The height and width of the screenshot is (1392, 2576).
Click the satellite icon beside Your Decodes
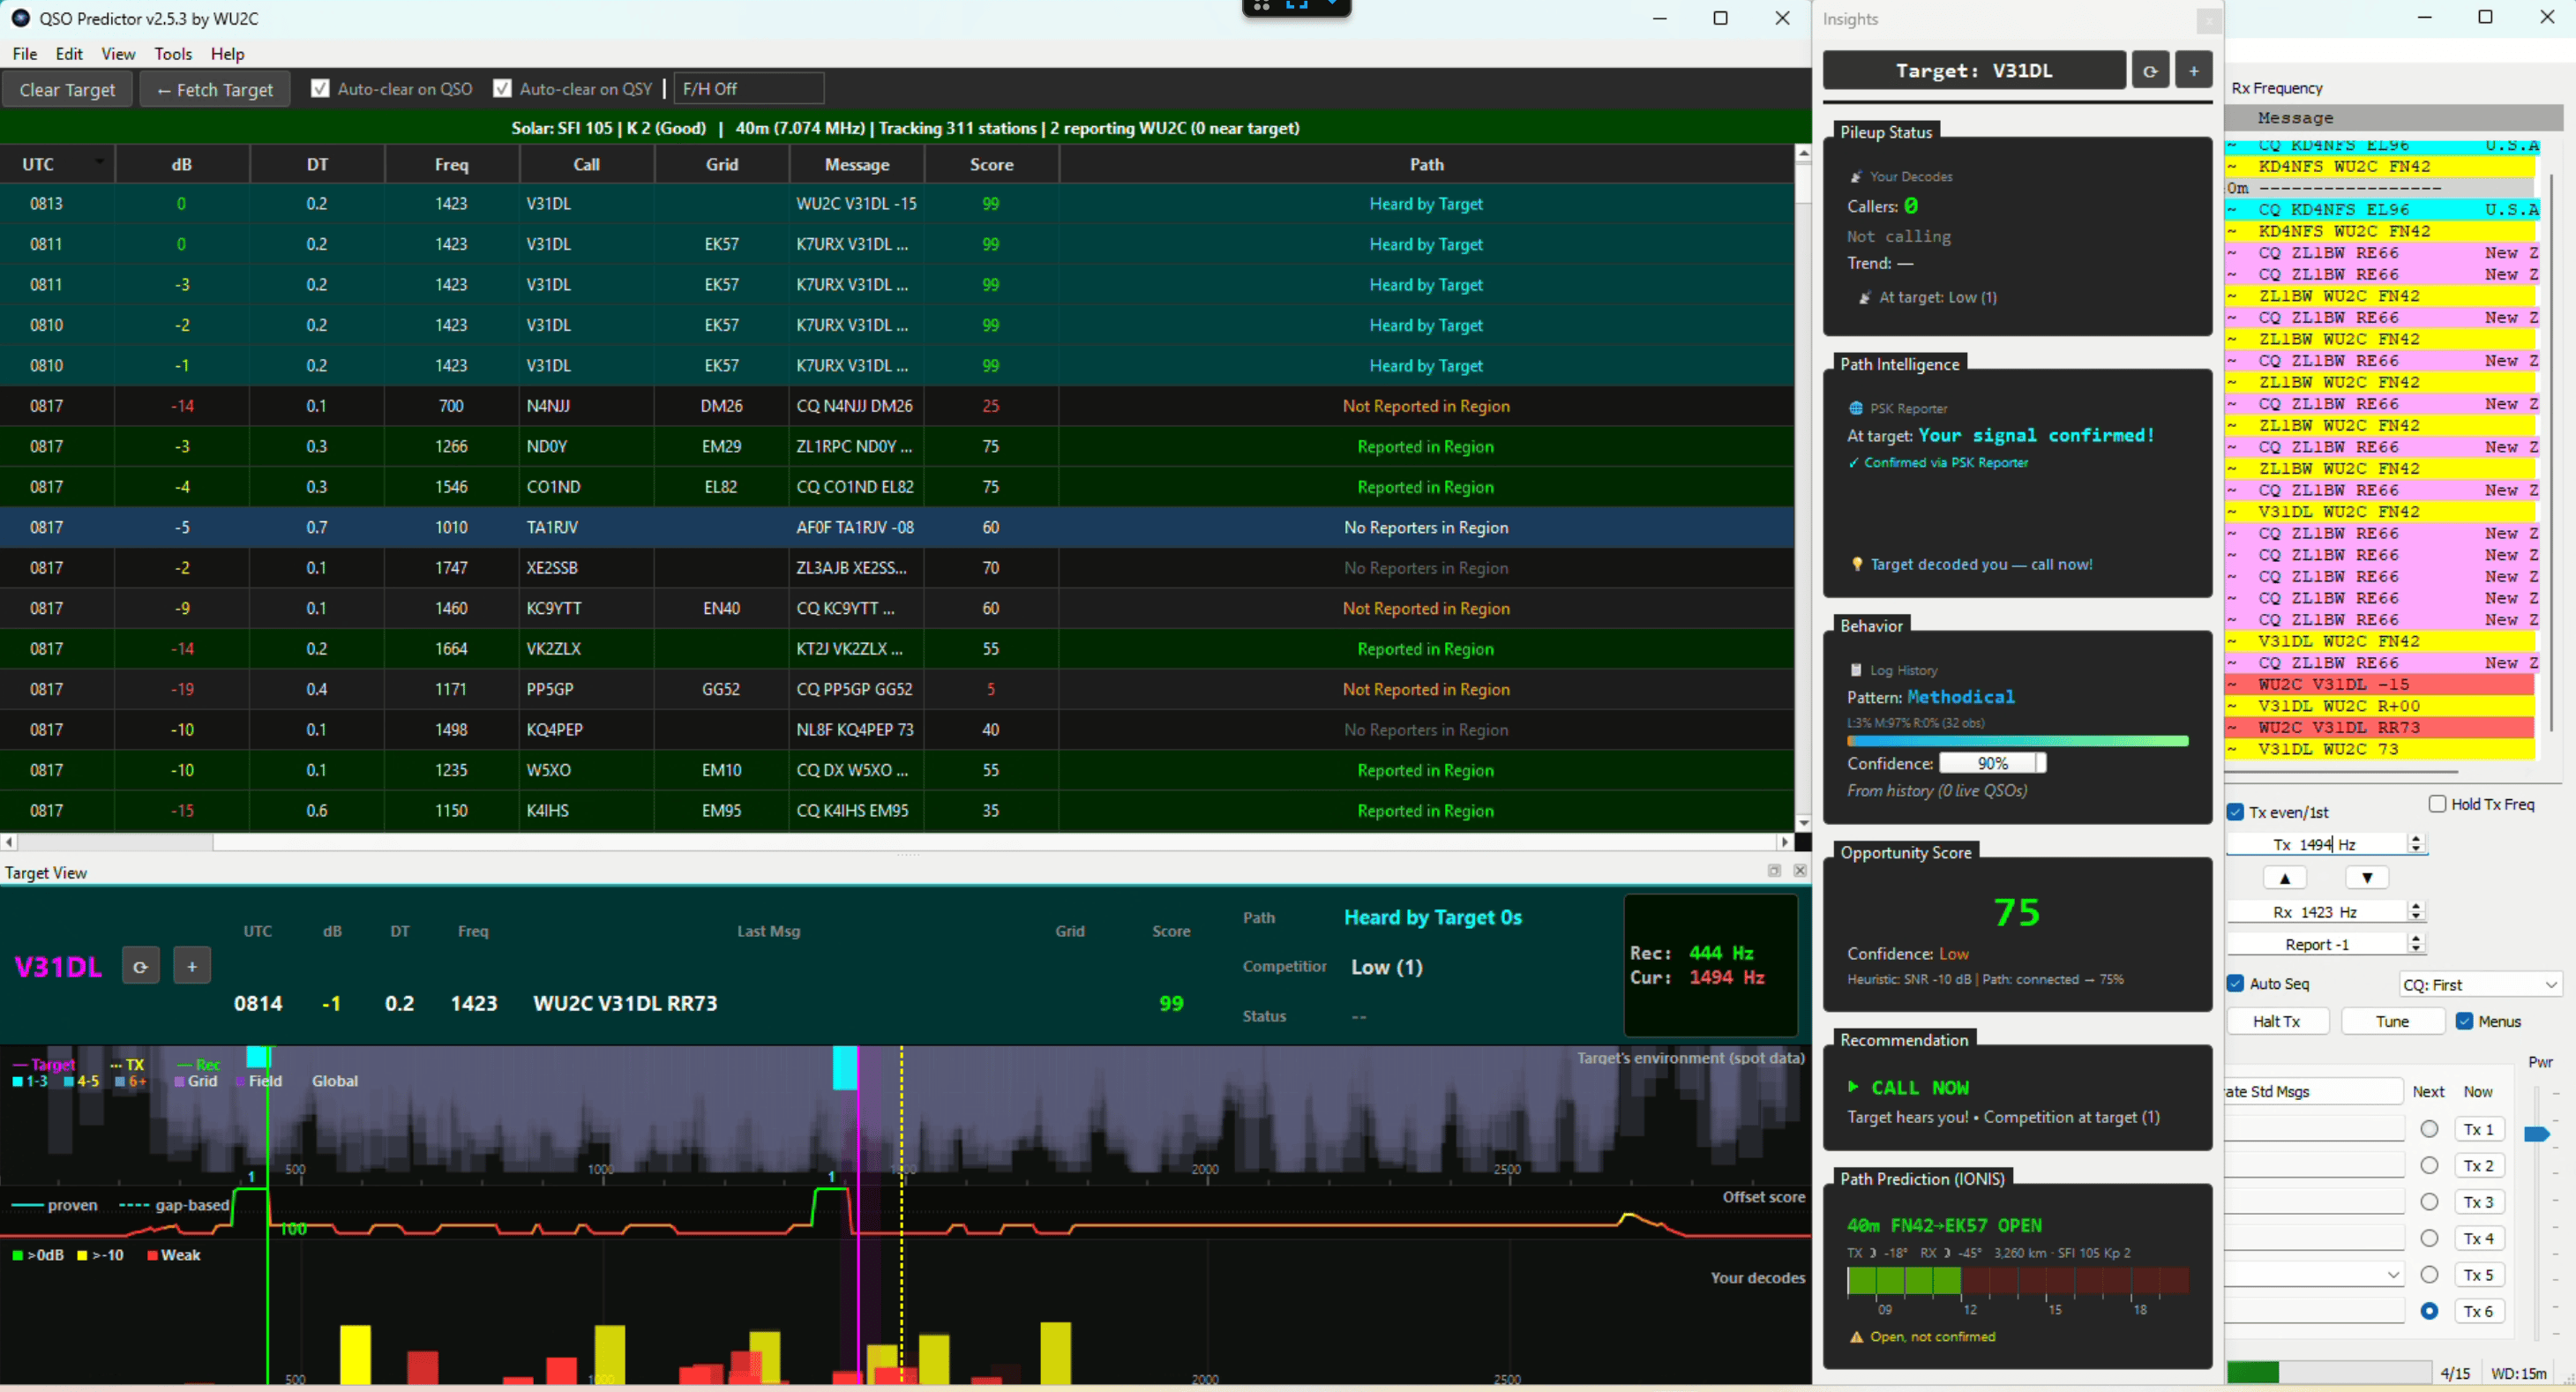click(x=1856, y=177)
